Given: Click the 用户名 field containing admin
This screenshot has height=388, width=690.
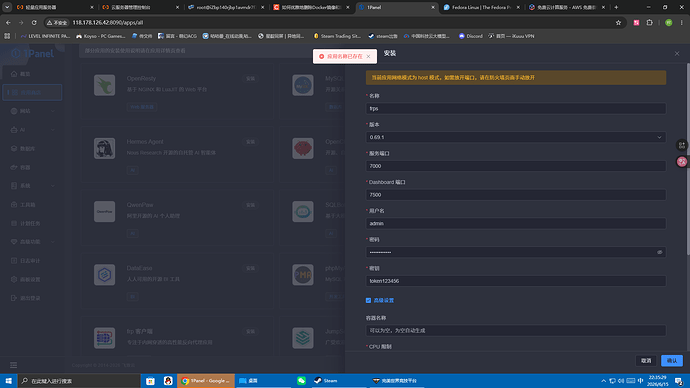Looking at the screenshot, I should click(x=516, y=223).
